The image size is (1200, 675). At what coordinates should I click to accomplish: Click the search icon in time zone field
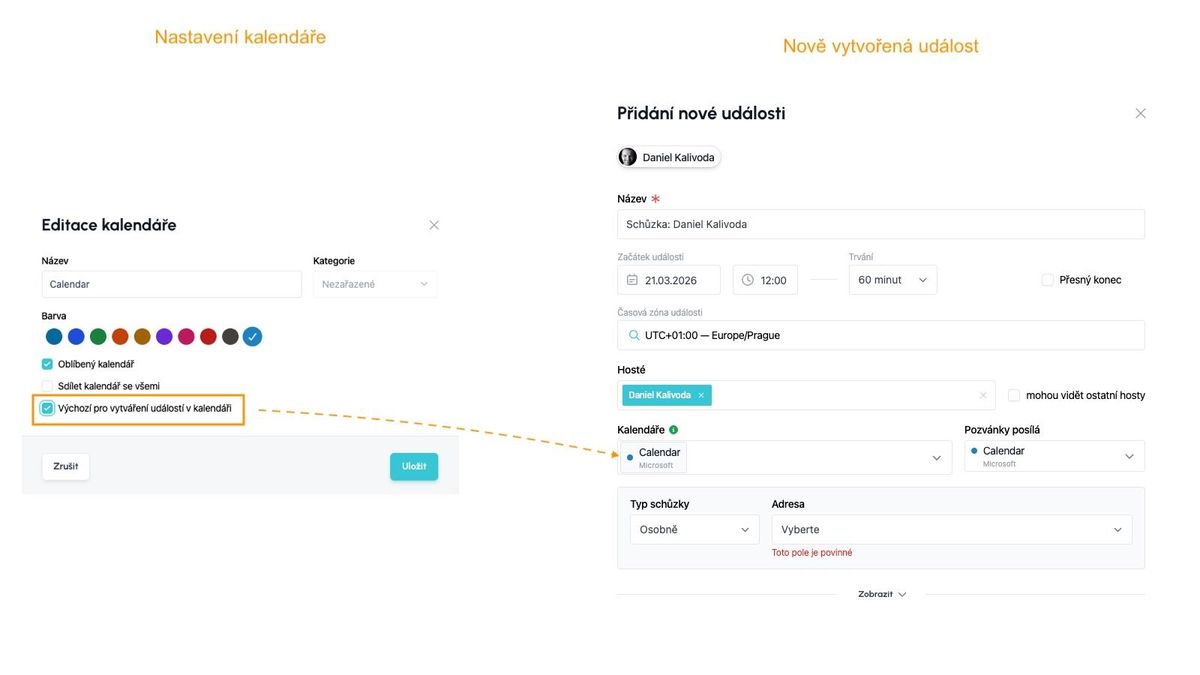[x=634, y=335]
